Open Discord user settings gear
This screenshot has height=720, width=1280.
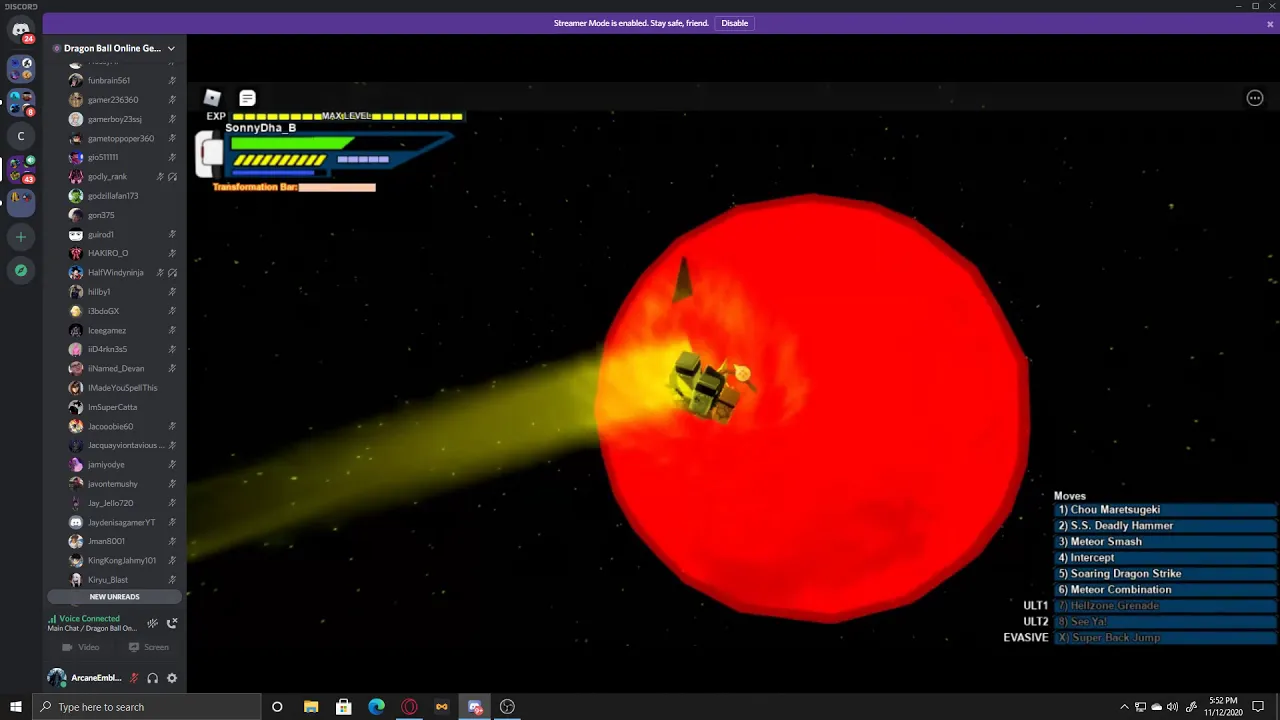(172, 678)
